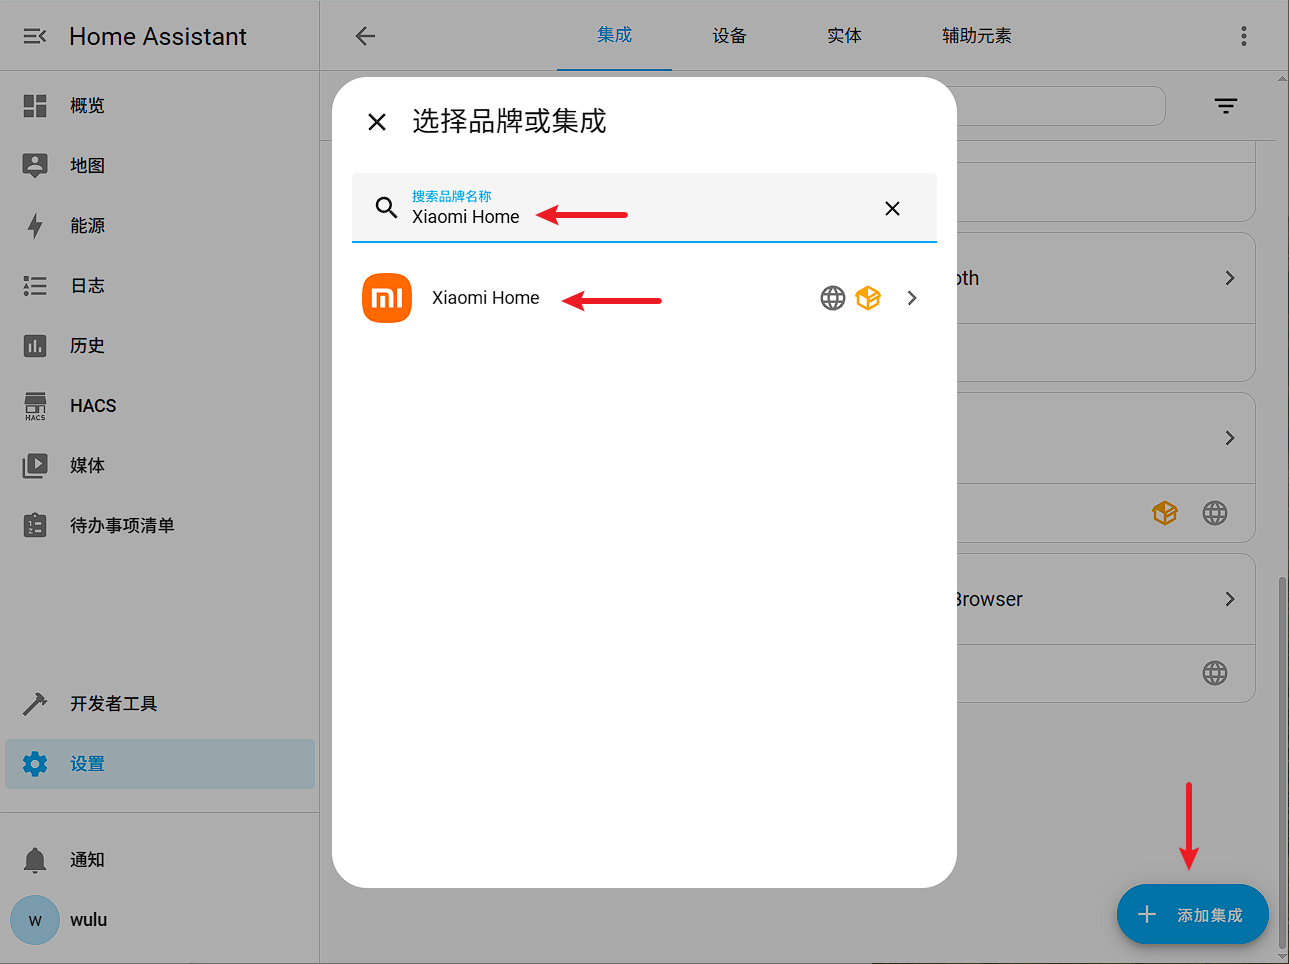
Task: Open the 地图 map page
Action: pyautogui.click(x=160, y=165)
